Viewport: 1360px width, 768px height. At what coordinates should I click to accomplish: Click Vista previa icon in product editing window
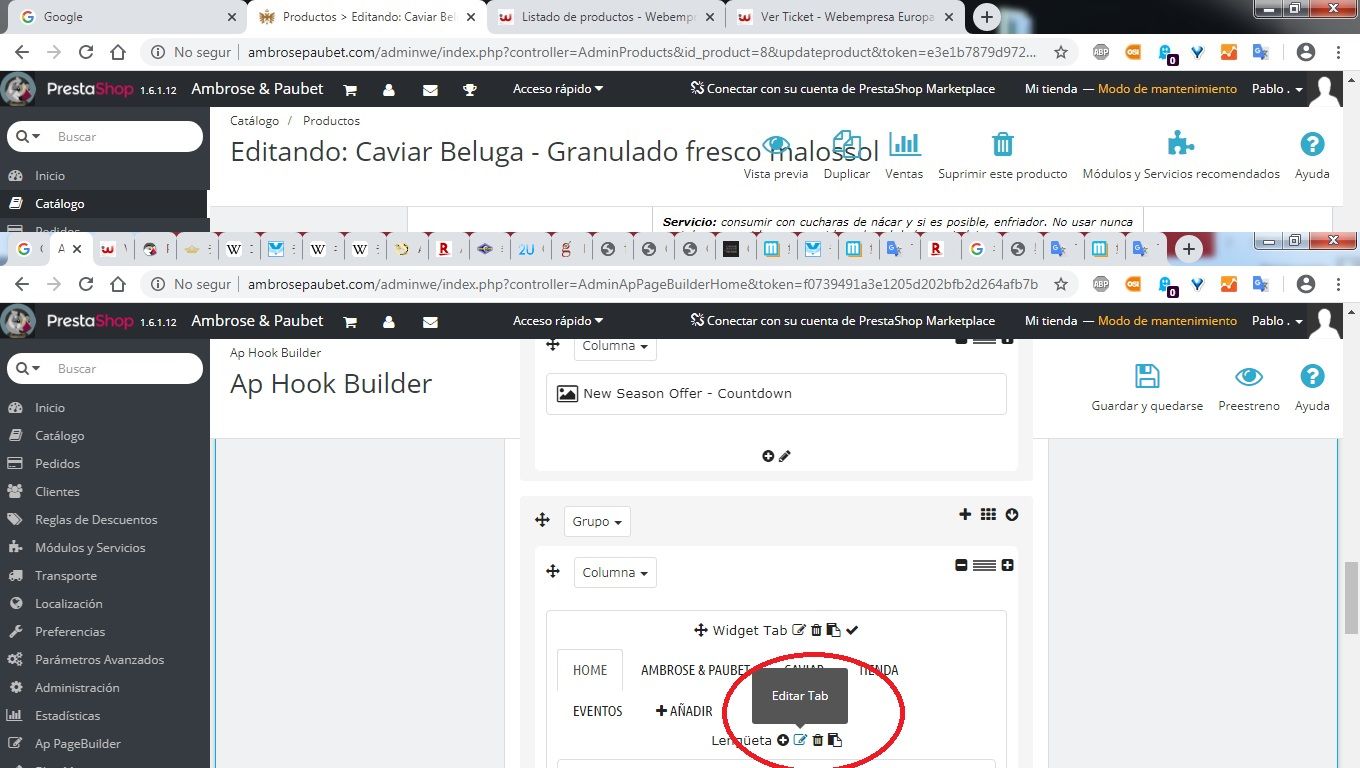(x=775, y=145)
